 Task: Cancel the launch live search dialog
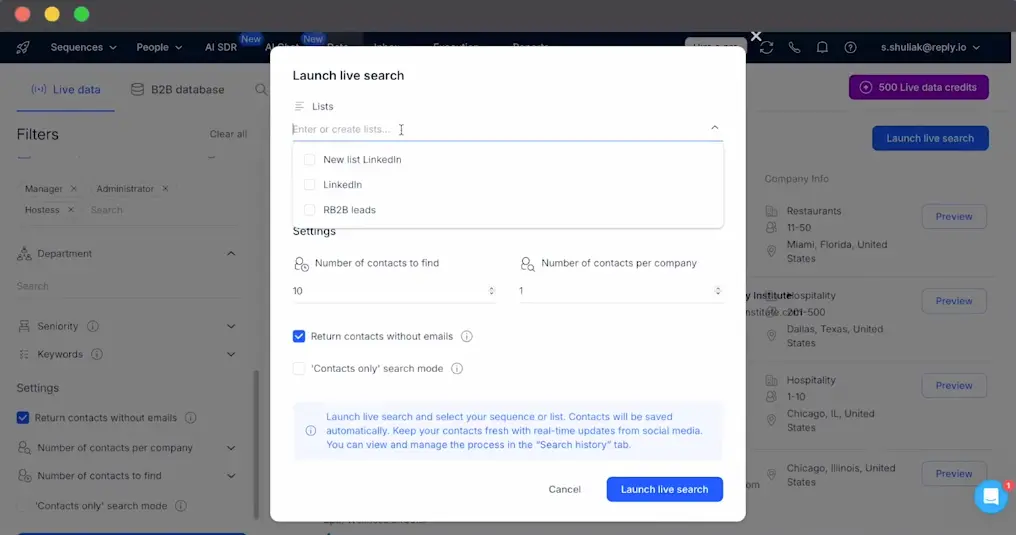(564, 489)
